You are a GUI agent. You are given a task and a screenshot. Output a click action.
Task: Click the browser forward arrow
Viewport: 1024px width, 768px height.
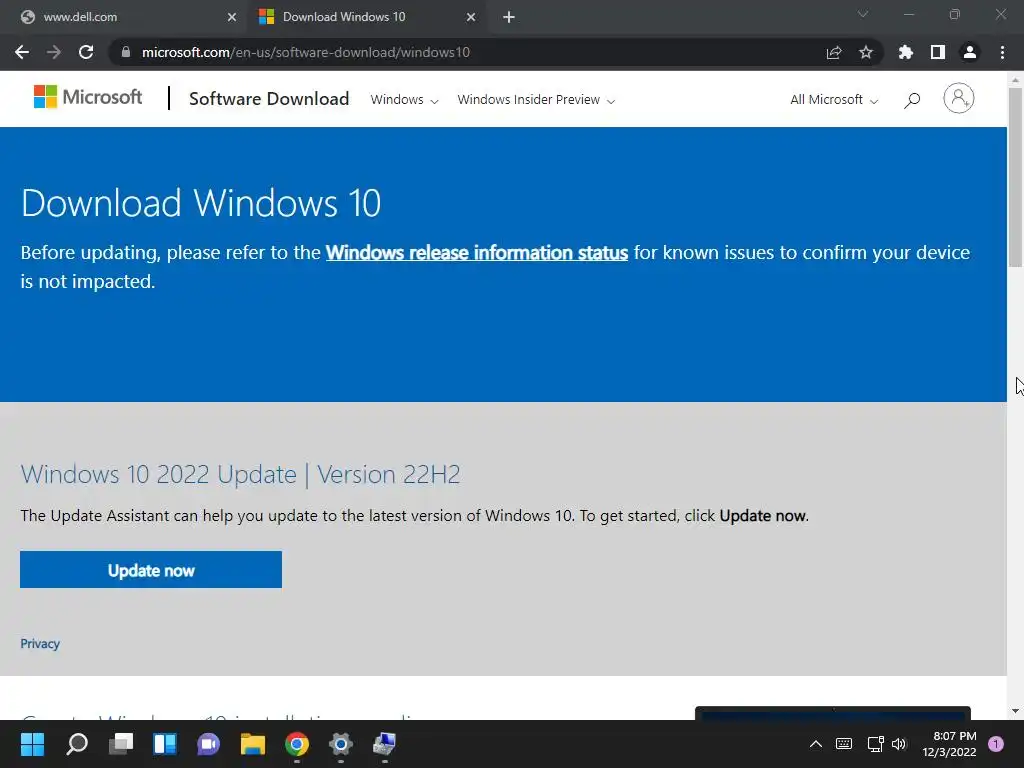(x=54, y=52)
